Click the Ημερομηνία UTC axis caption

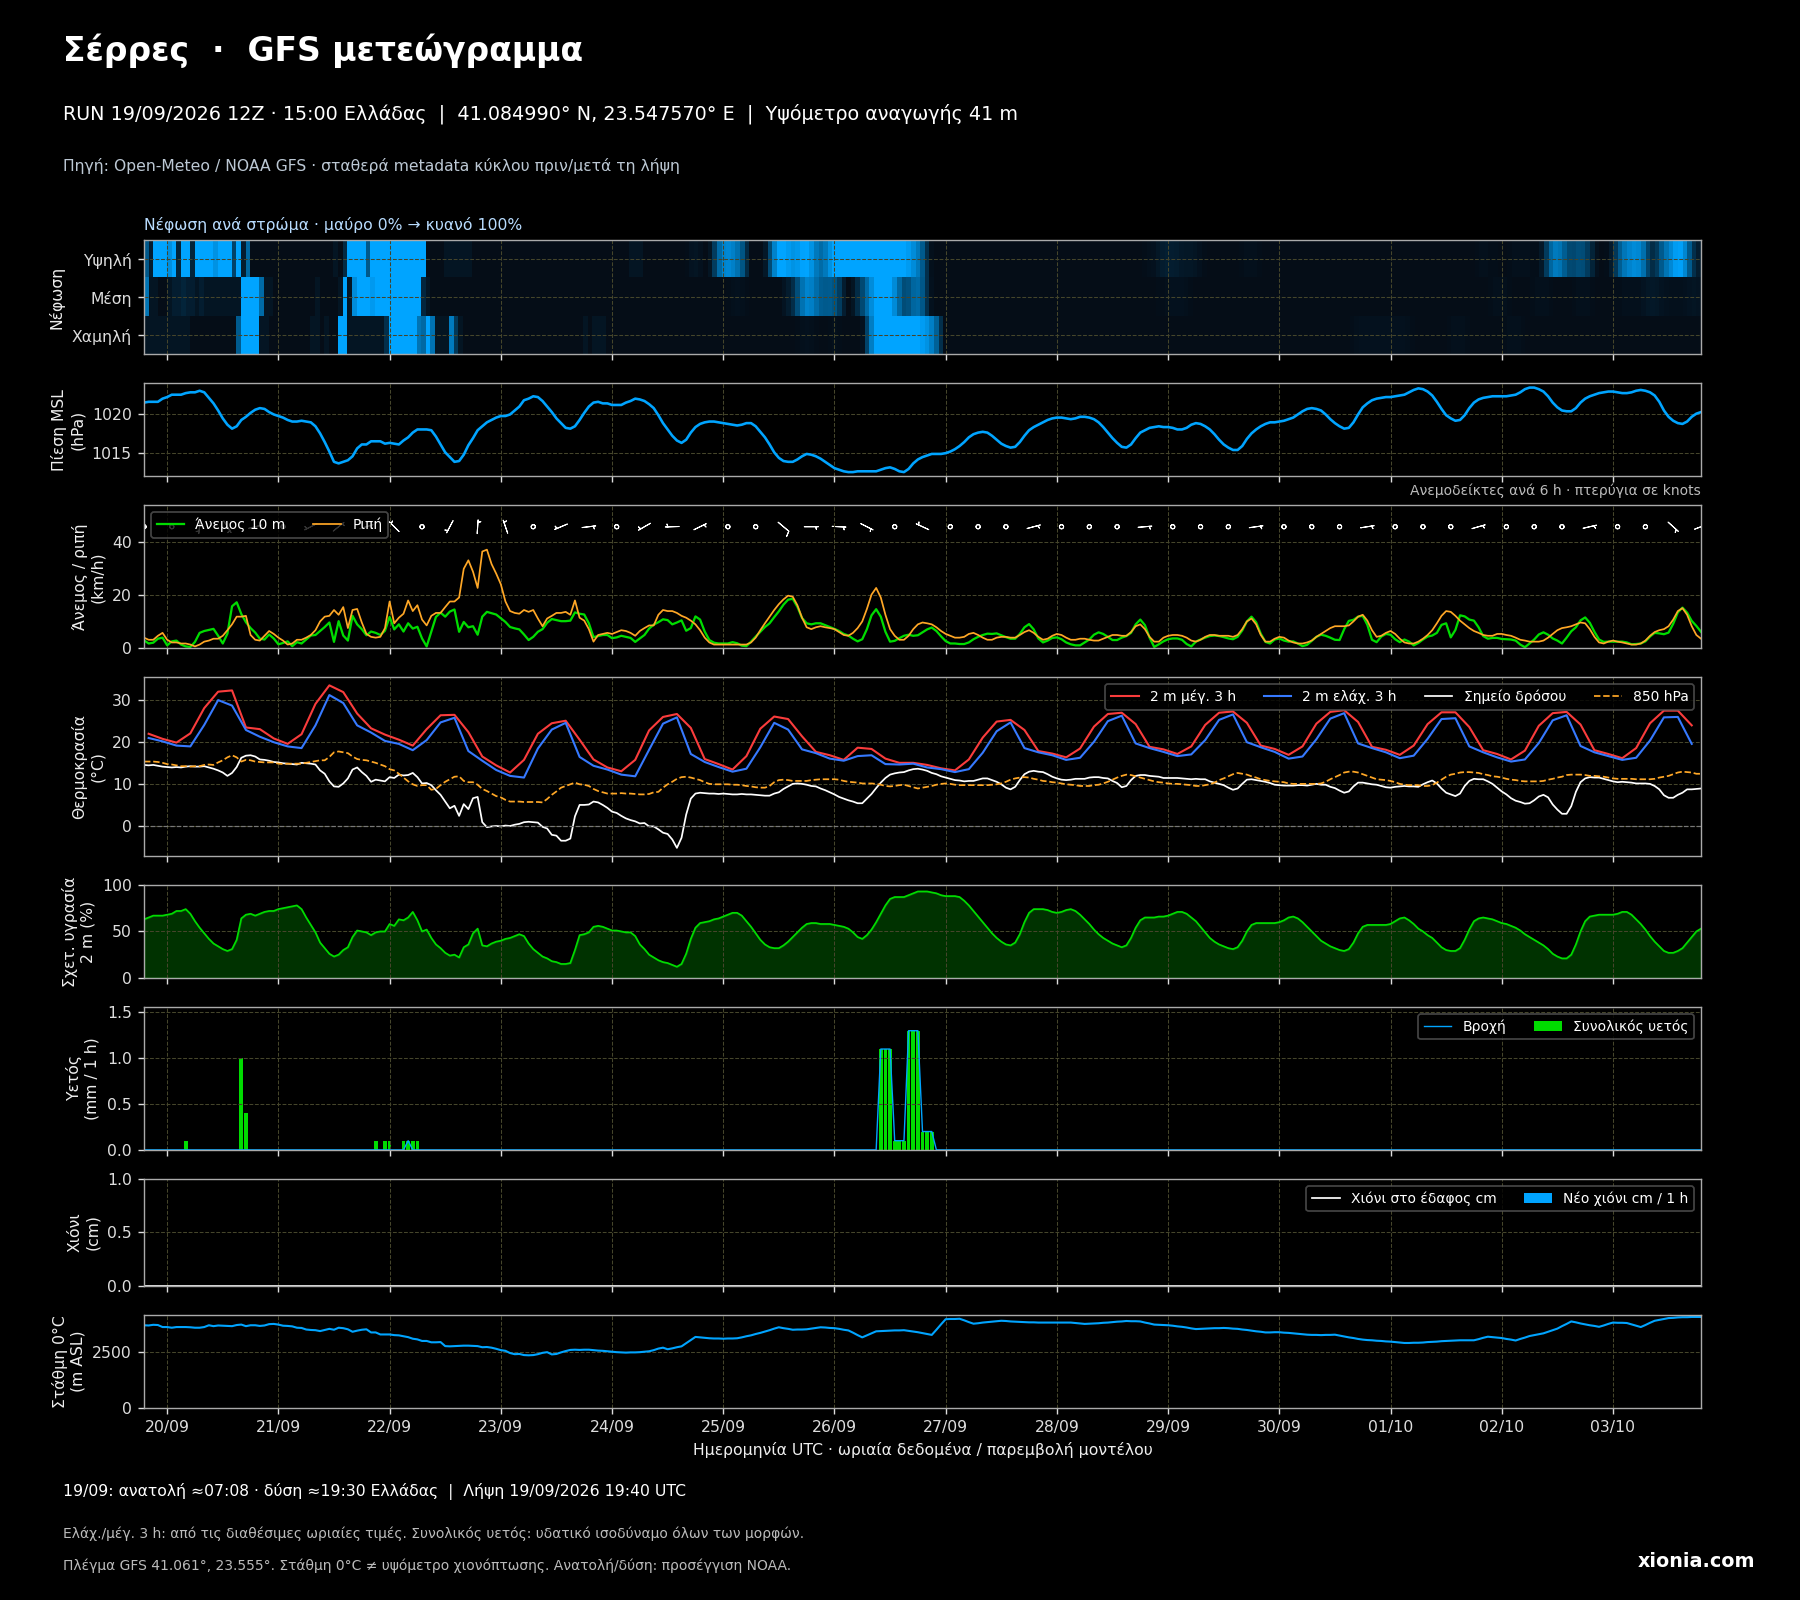pyautogui.click(x=922, y=1450)
